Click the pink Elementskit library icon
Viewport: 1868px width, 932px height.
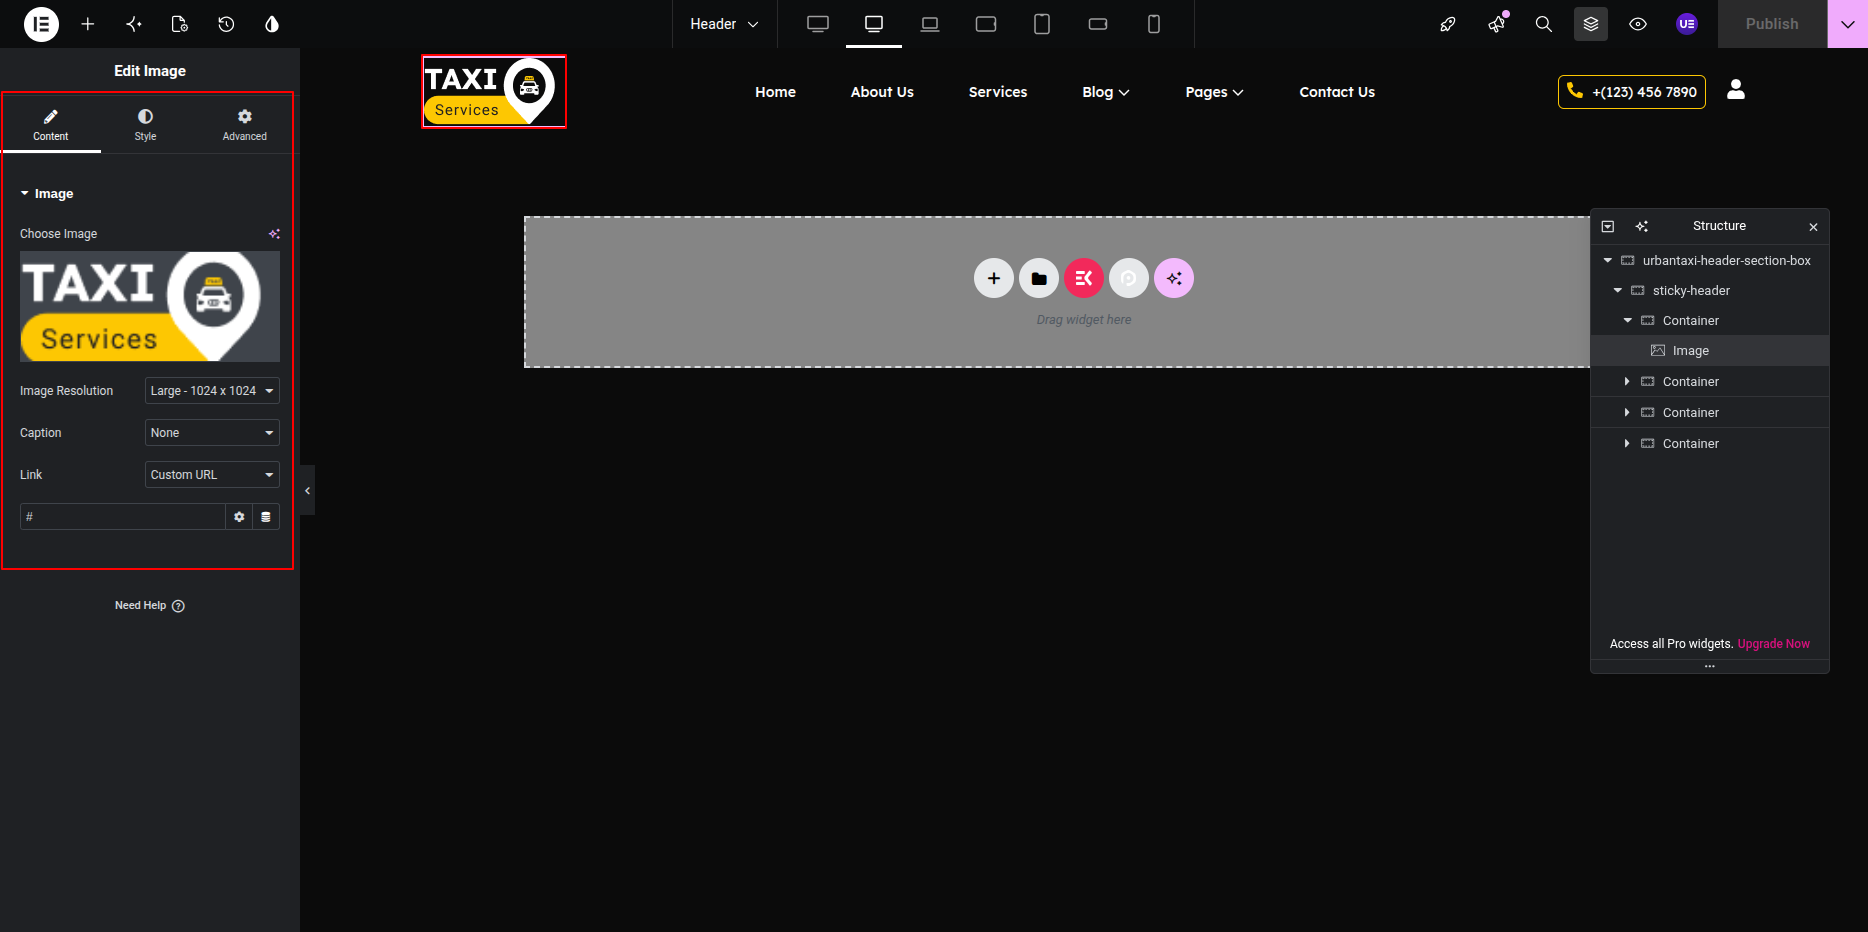(x=1084, y=278)
